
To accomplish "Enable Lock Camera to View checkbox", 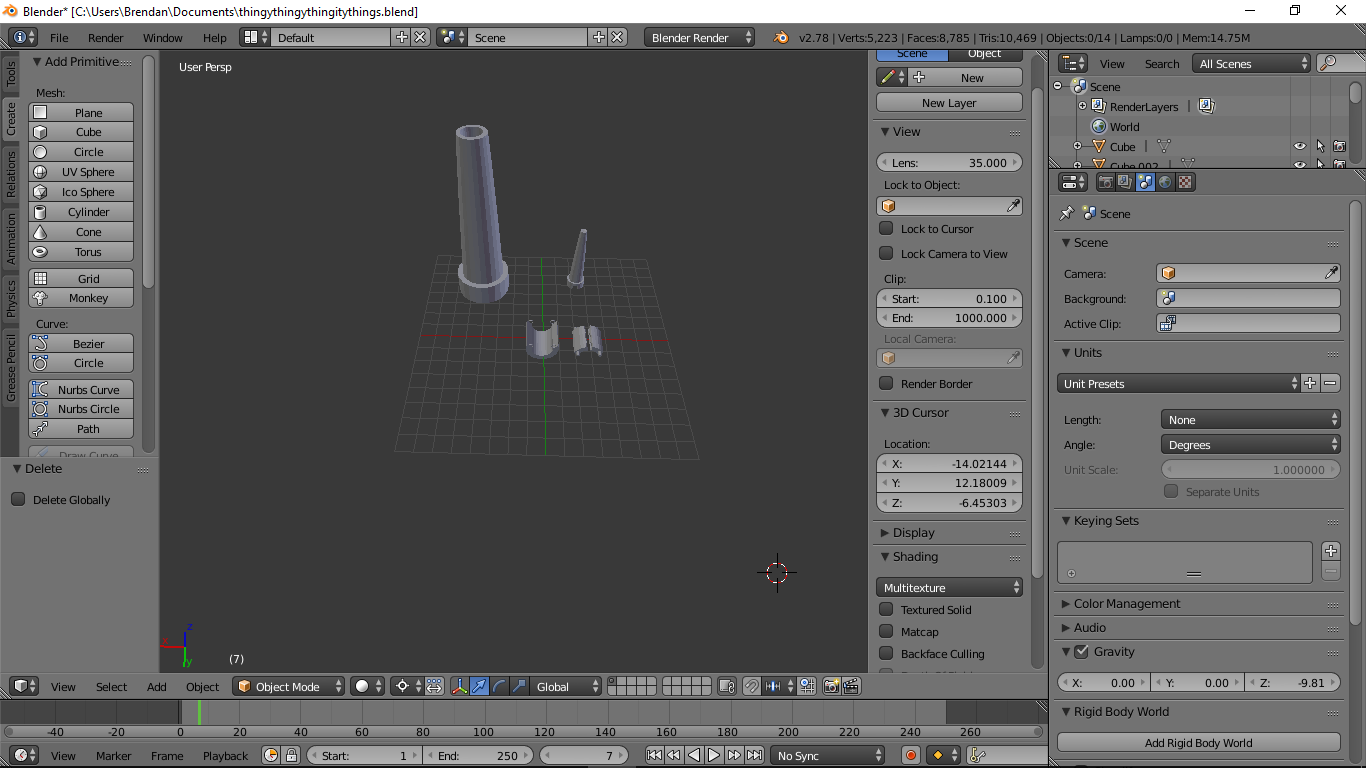I will click(x=886, y=253).
